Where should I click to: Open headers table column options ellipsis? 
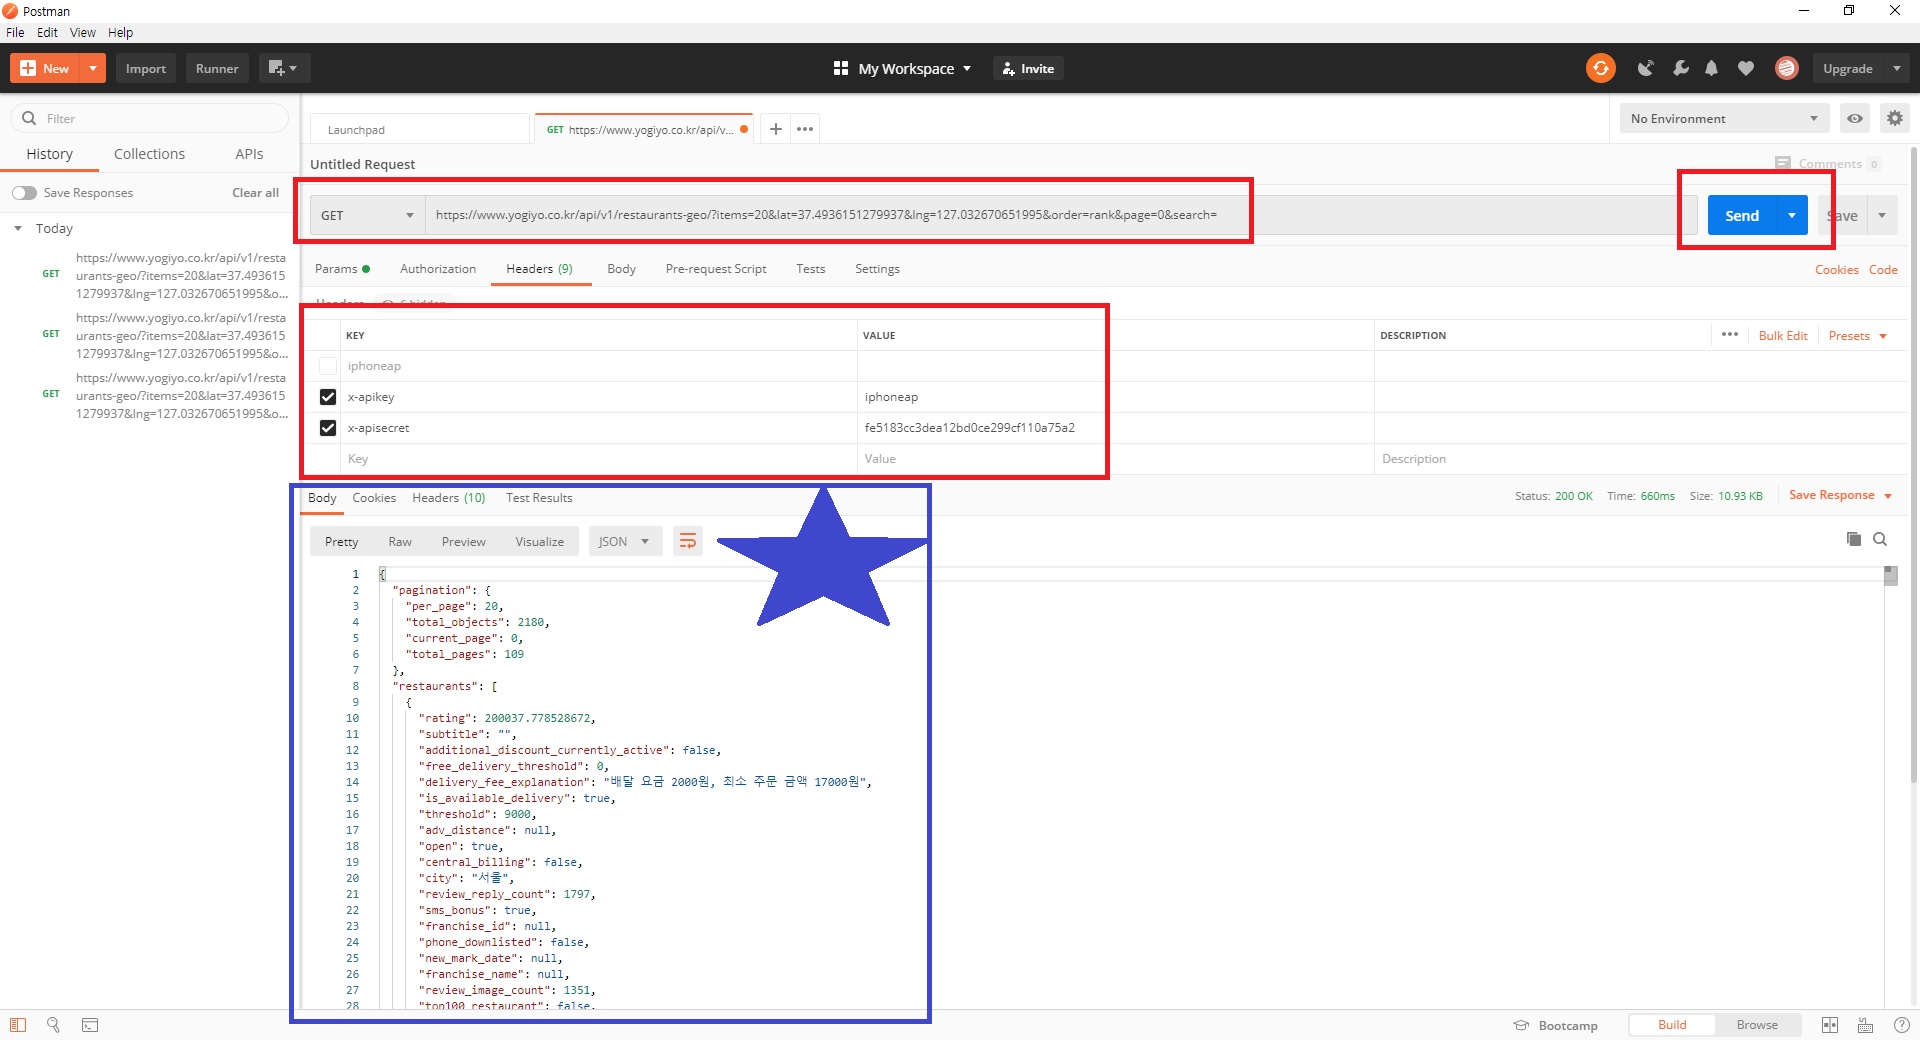pyautogui.click(x=1730, y=335)
